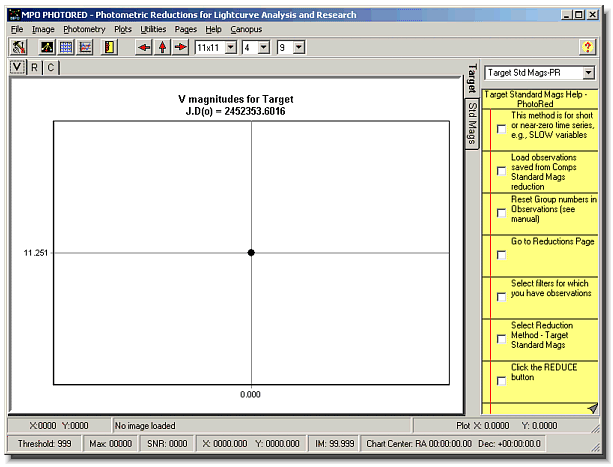Open the Image menu
Image resolution: width=613 pixels, height=467 pixels.
(43, 29)
